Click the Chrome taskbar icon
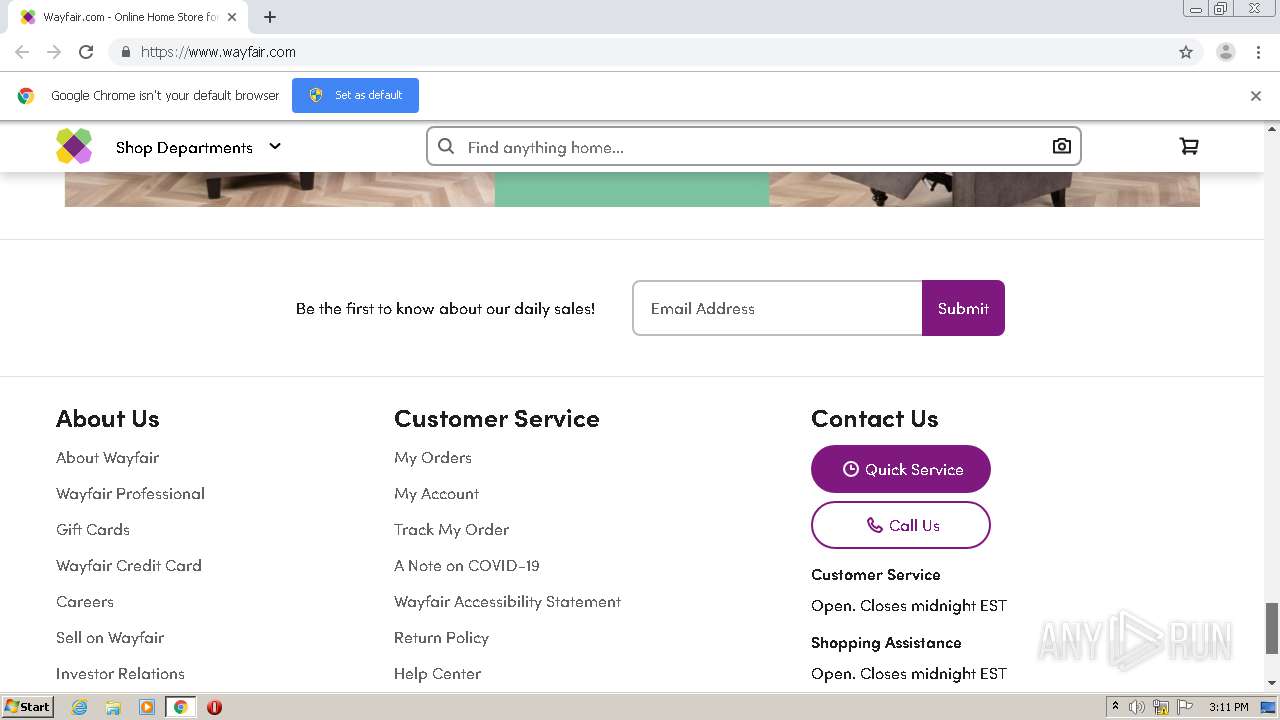1280x720 pixels. pos(181,707)
